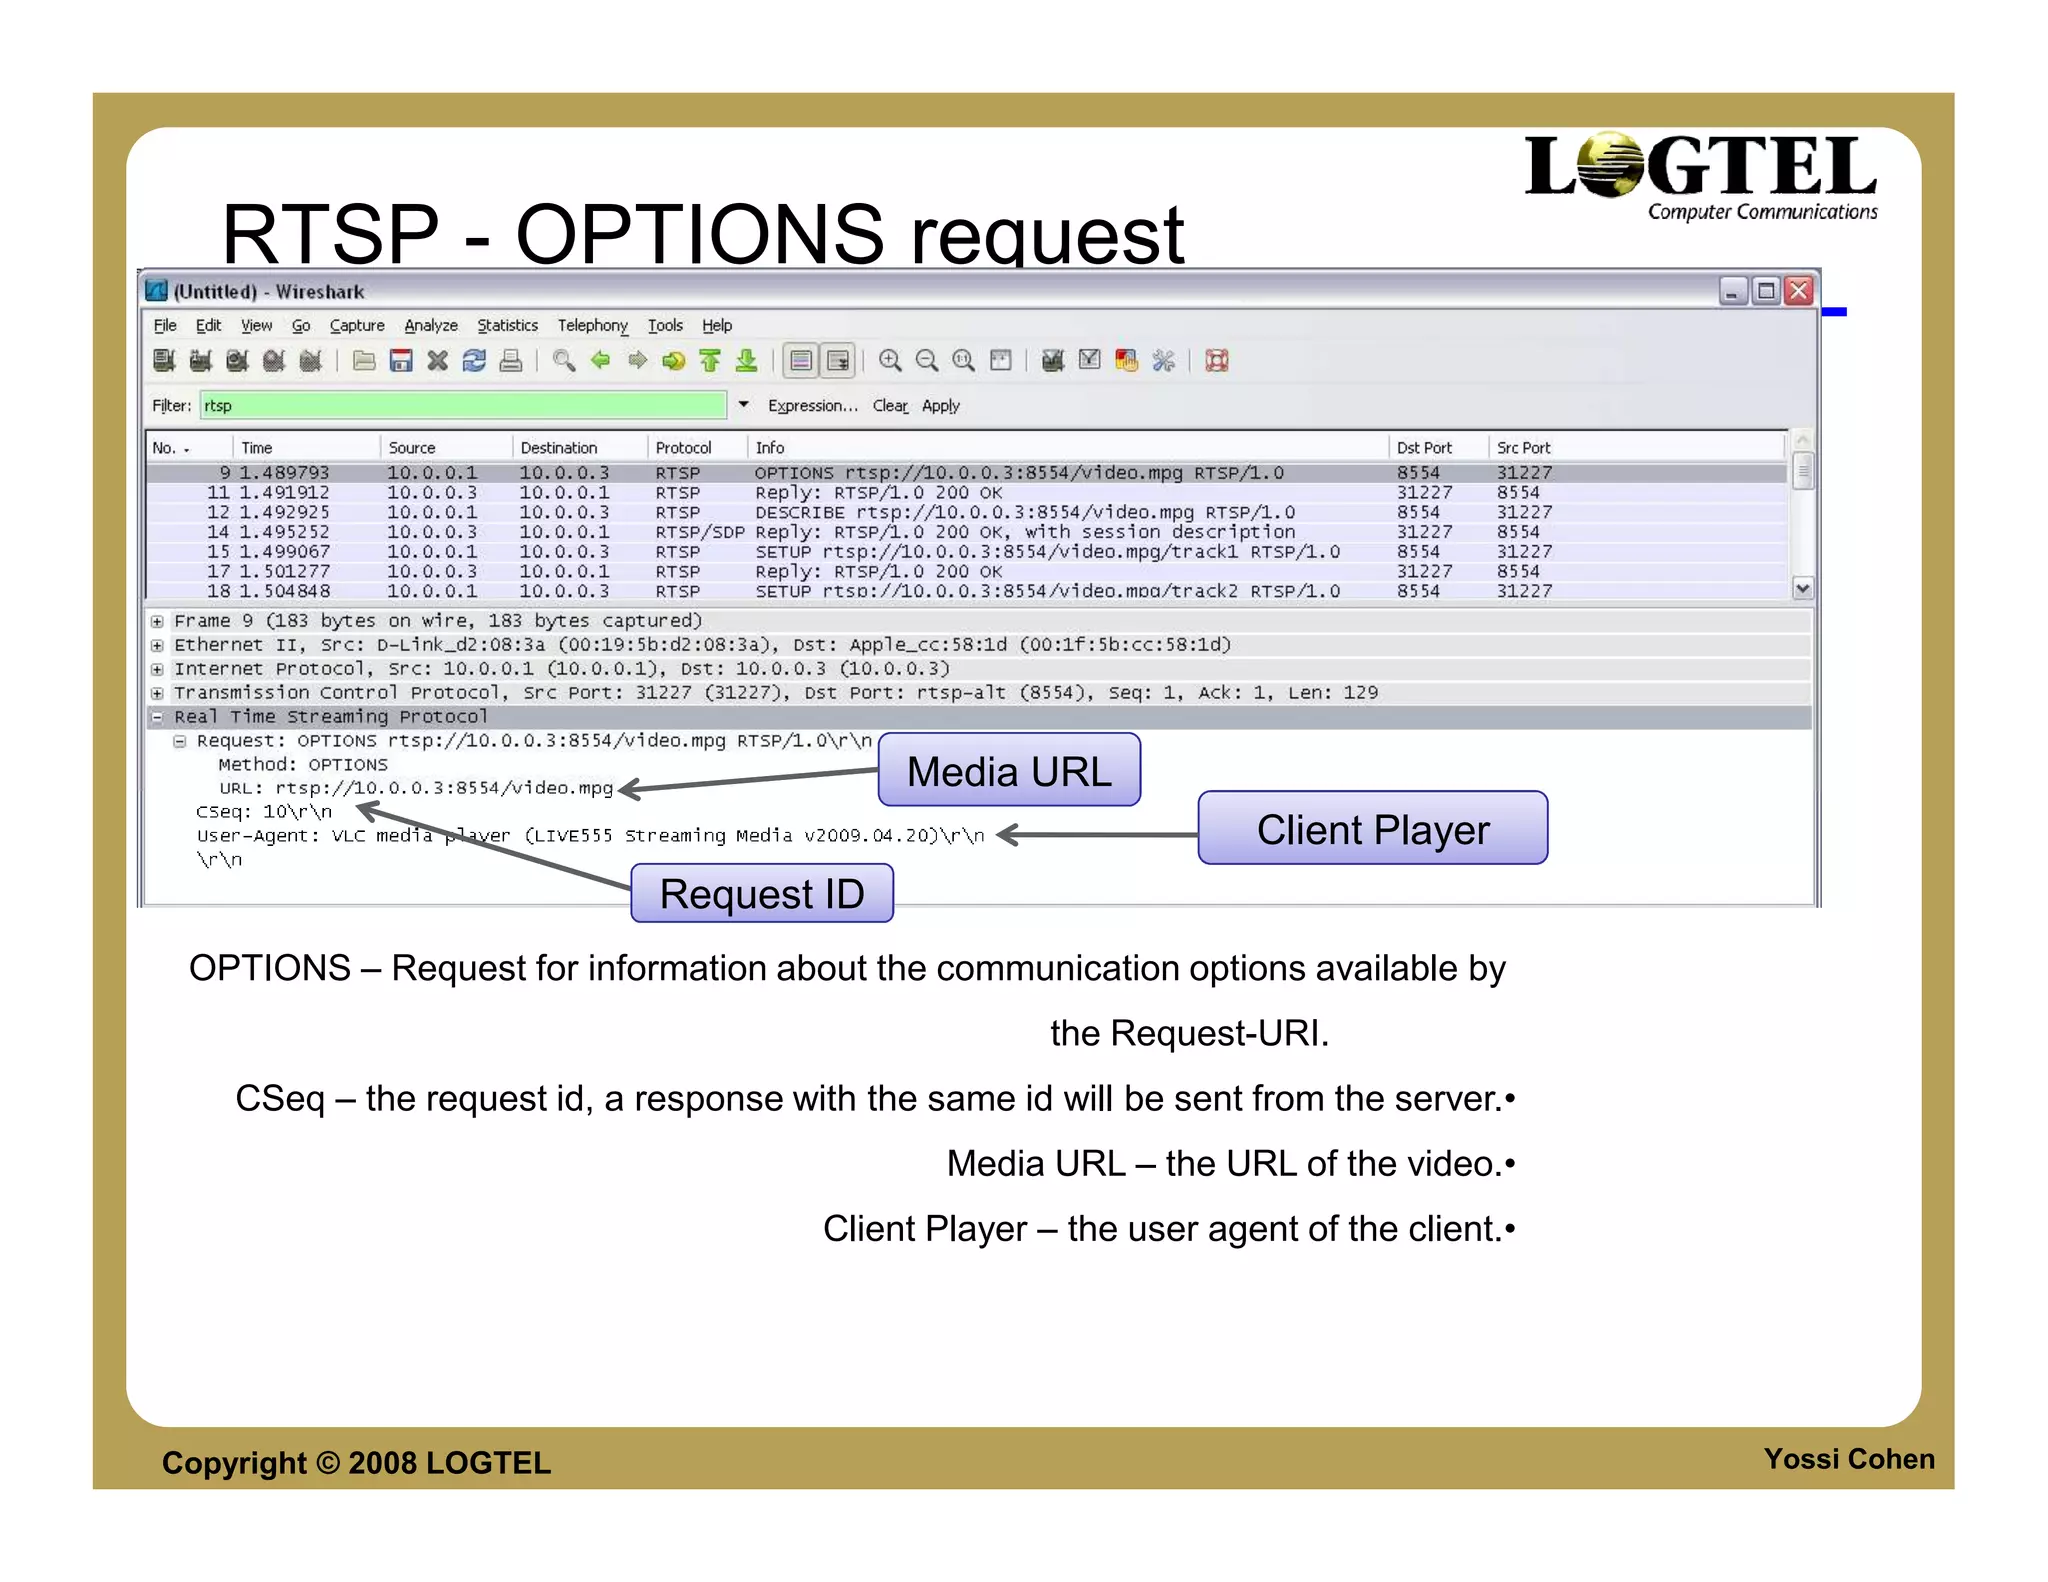This screenshot has height=1582, width=2048.
Task: Open the Tools menu
Action: 665,326
